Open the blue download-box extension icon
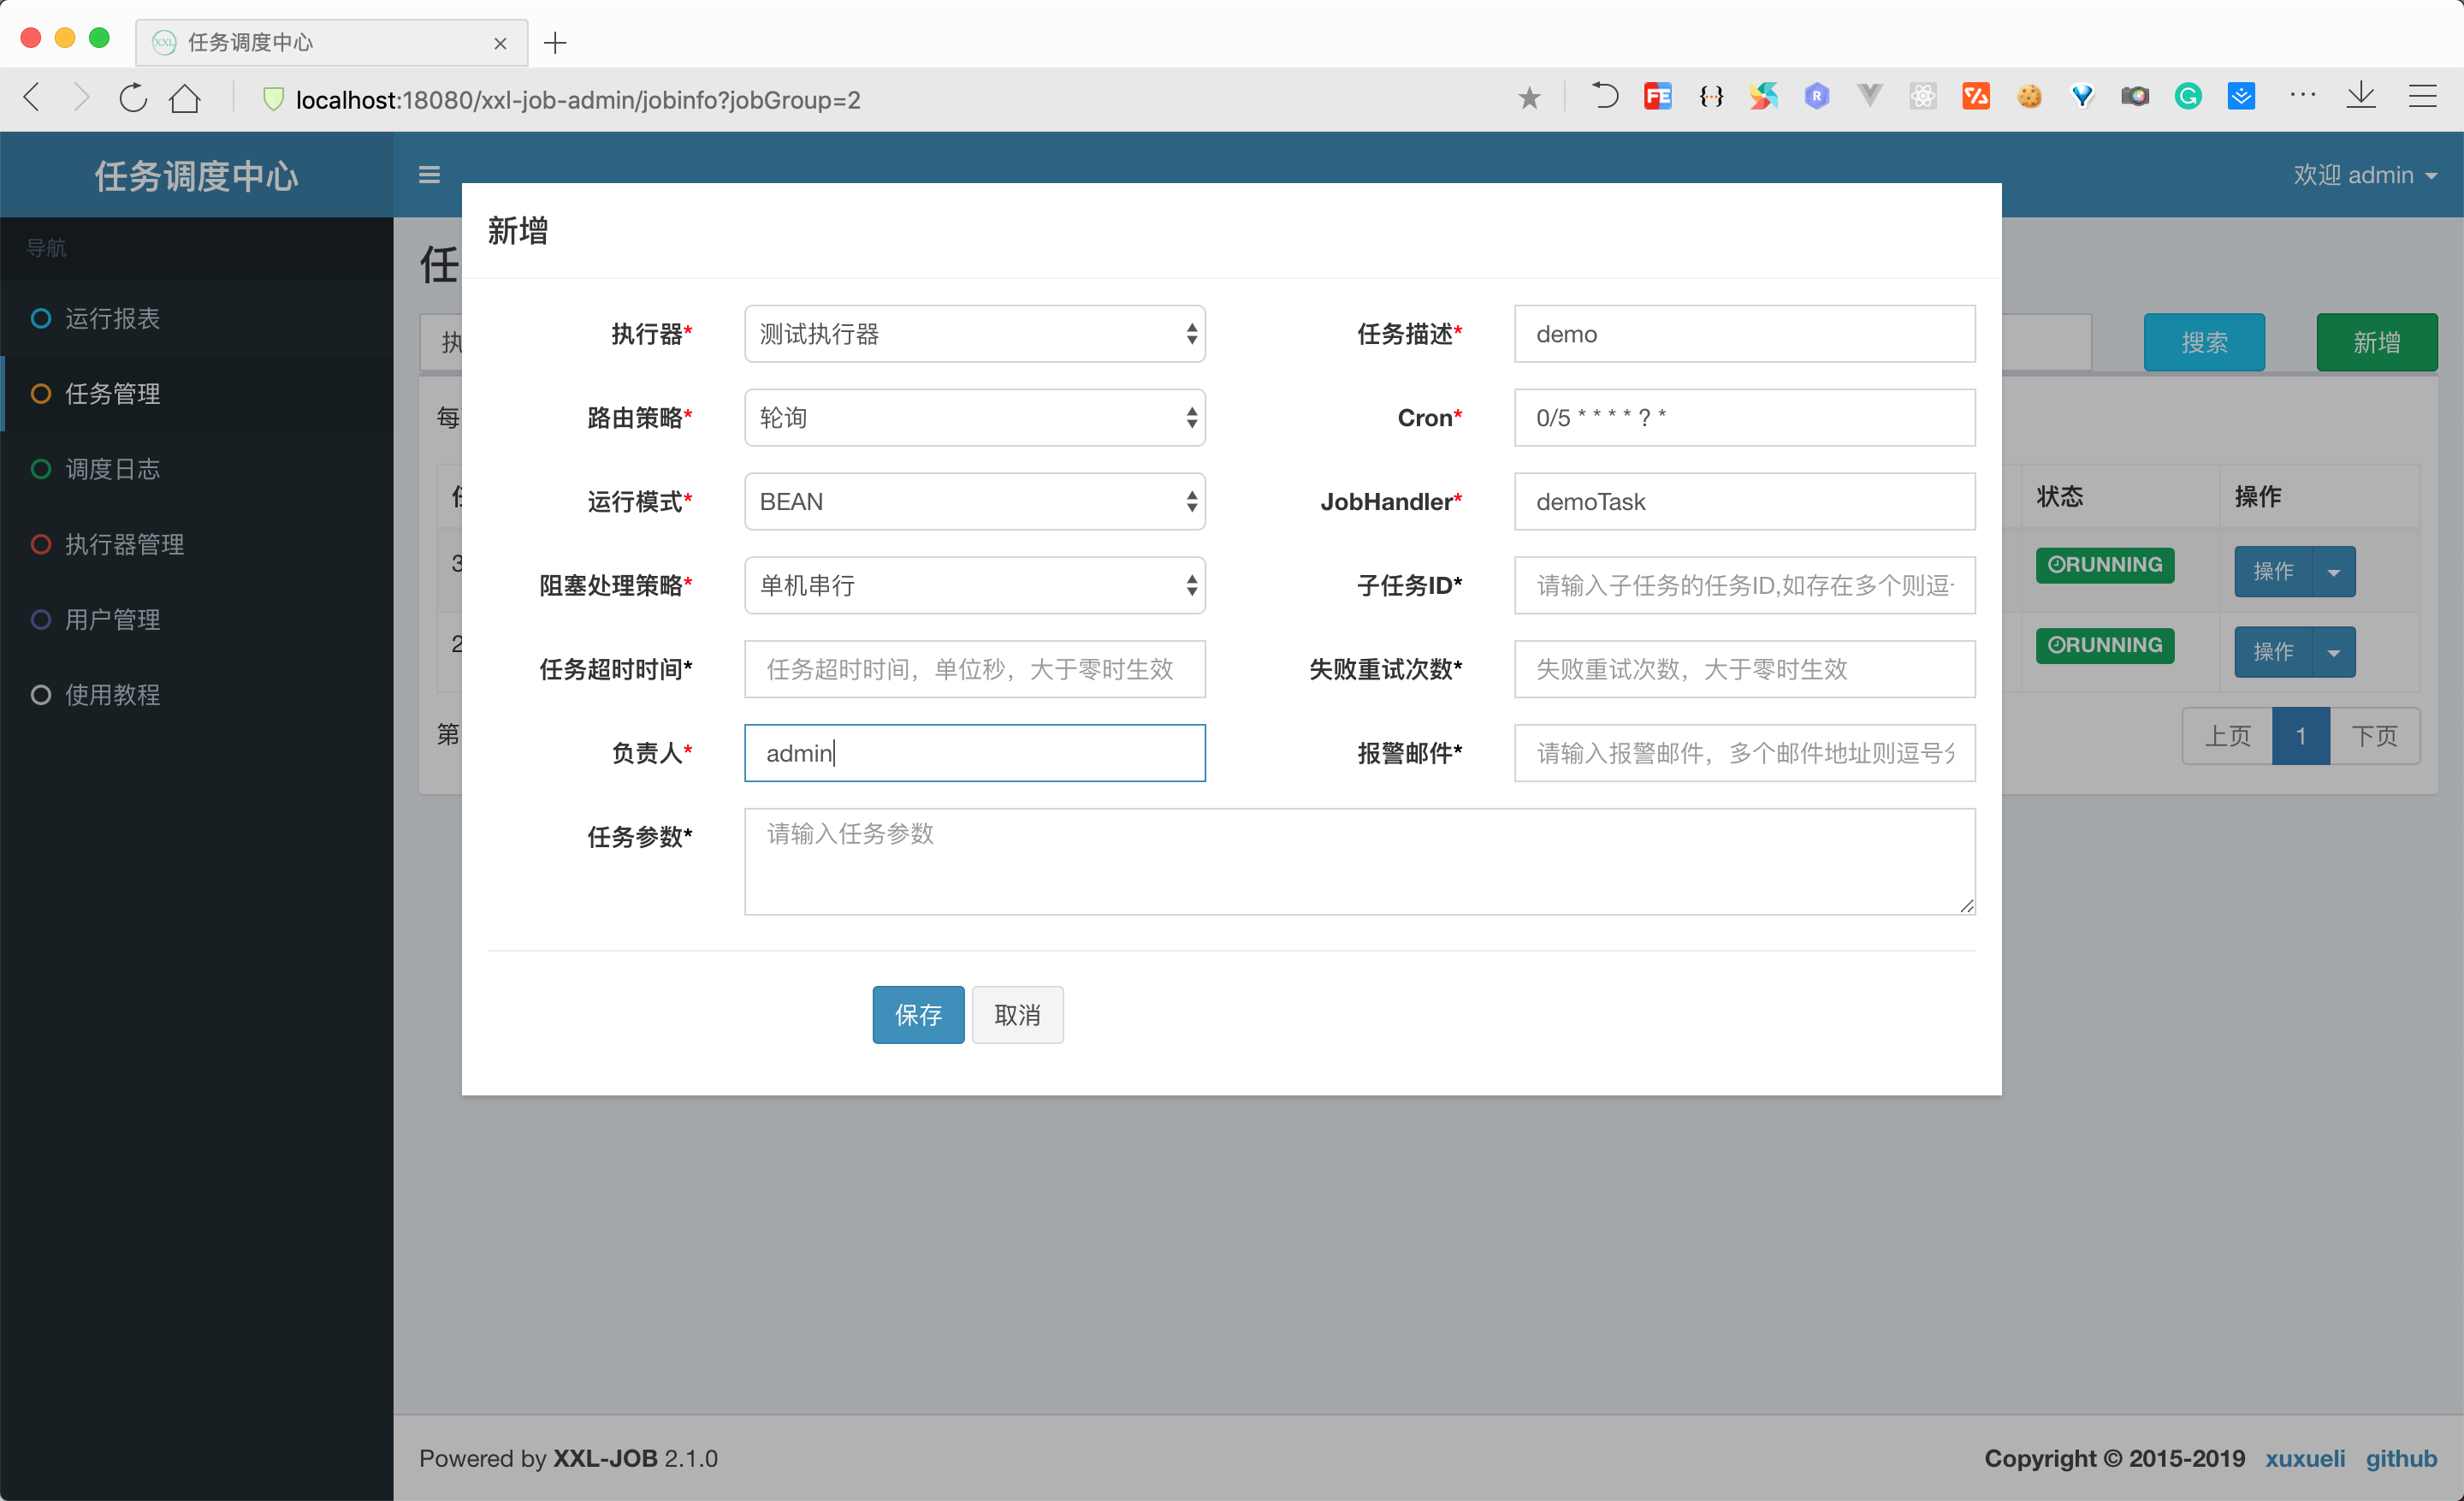The height and width of the screenshot is (1501, 2464). point(2241,96)
